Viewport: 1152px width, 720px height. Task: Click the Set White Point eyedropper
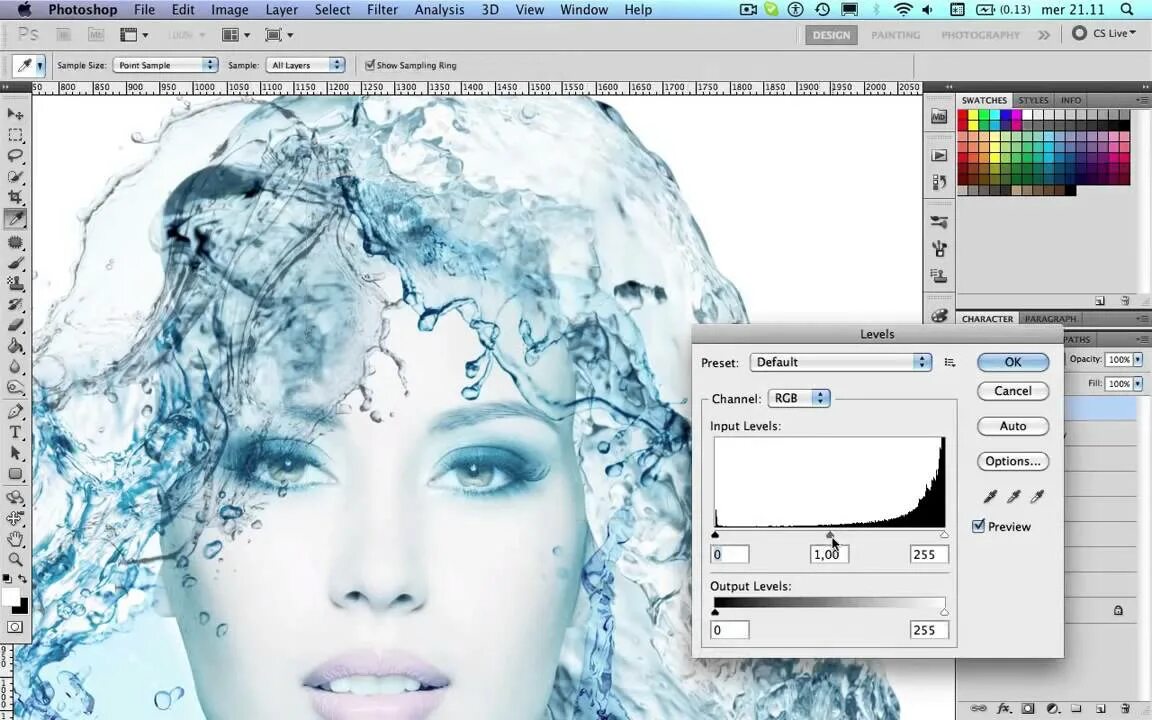tap(1037, 497)
